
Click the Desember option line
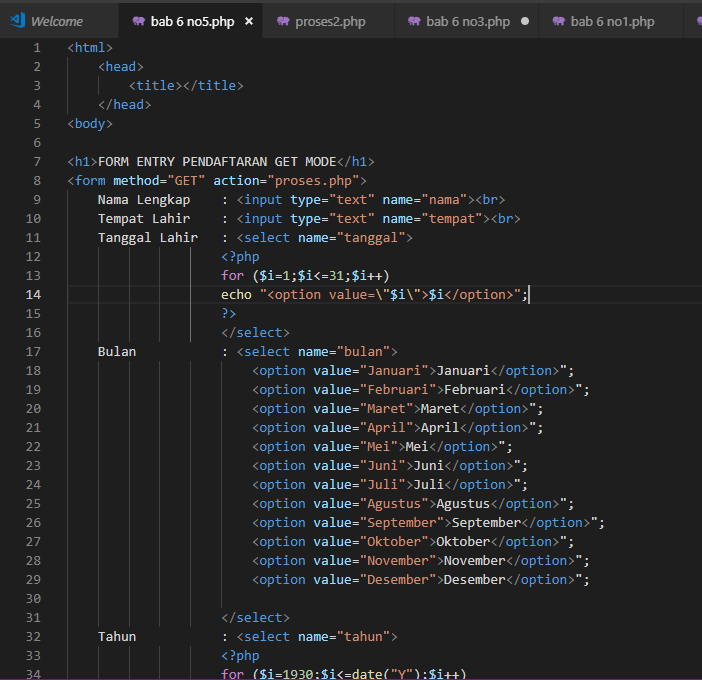coord(420,580)
